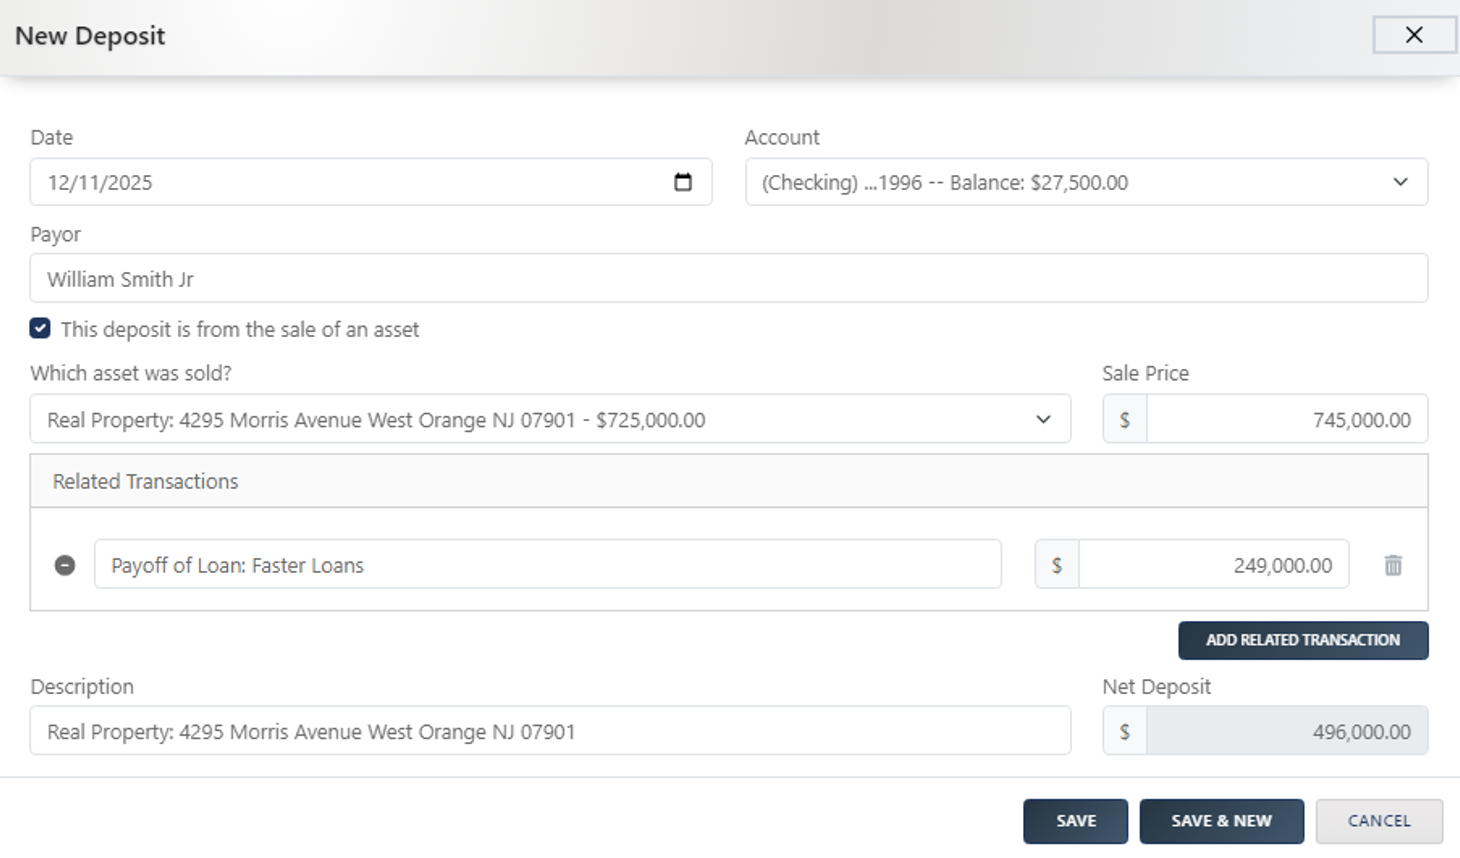Save the deposit
The height and width of the screenshot is (858, 1460).
tap(1075, 821)
